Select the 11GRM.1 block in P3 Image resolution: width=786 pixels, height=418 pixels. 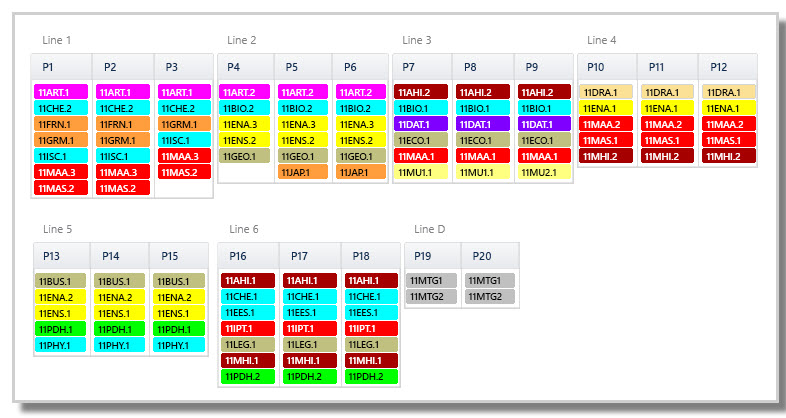[184, 124]
